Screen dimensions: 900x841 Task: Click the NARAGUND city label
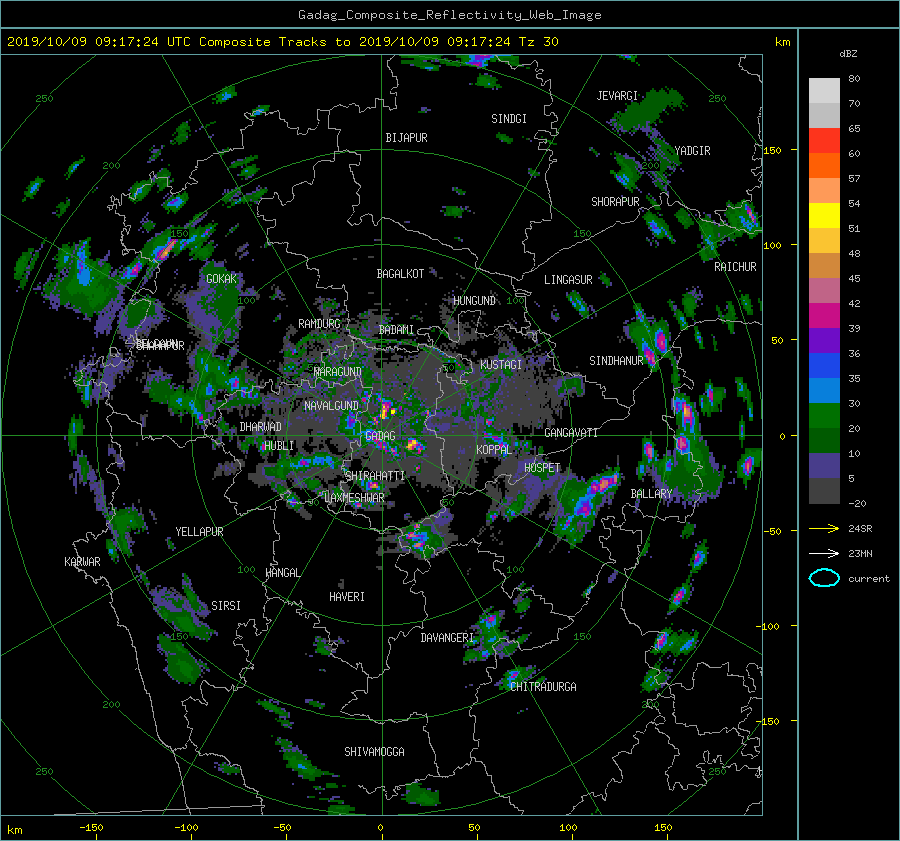(x=338, y=372)
